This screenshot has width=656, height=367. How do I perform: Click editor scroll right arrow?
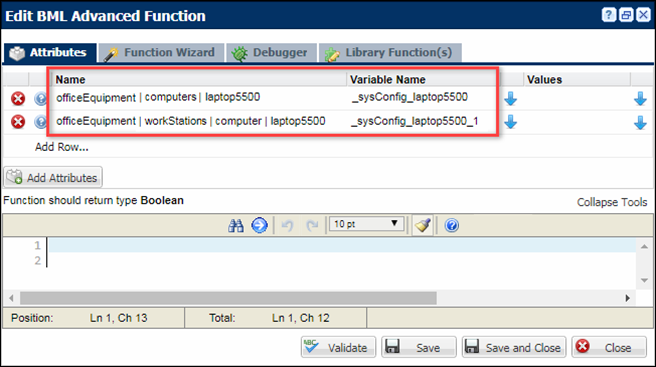pos(628,298)
